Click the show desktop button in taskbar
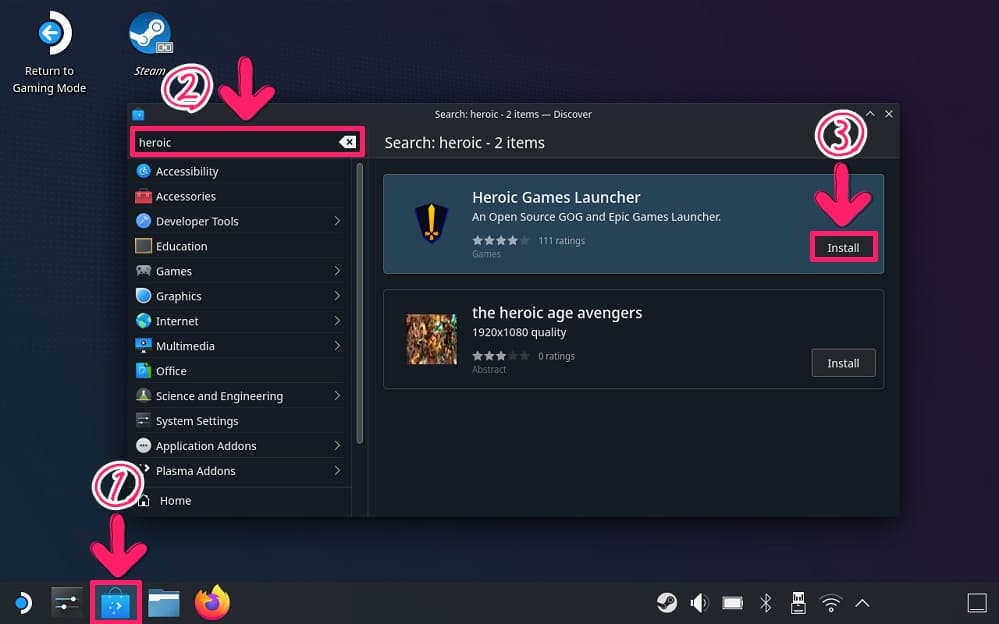 977,602
